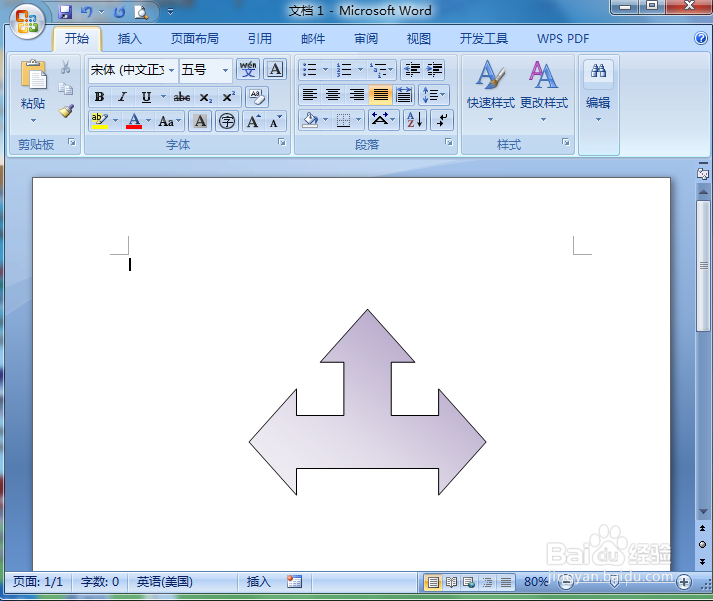Expand the numbering list dropdown arrow
This screenshot has height=601, width=713.
click(360, 70)
